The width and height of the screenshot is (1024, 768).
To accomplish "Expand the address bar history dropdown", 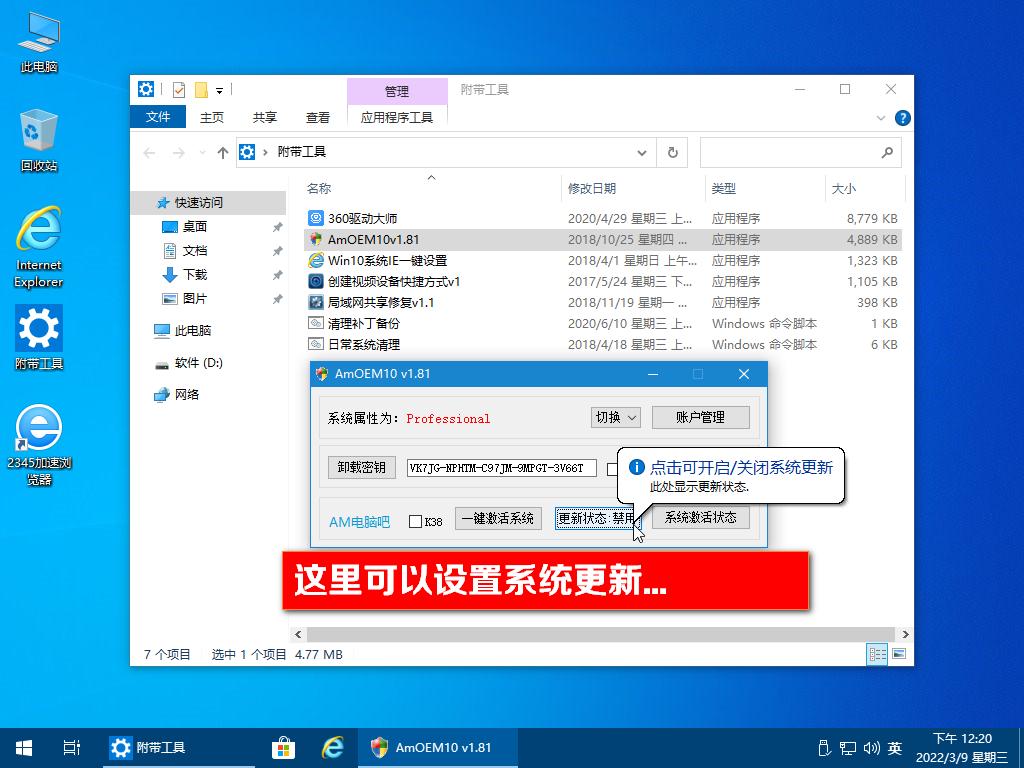I will click(x=642, y=153).
